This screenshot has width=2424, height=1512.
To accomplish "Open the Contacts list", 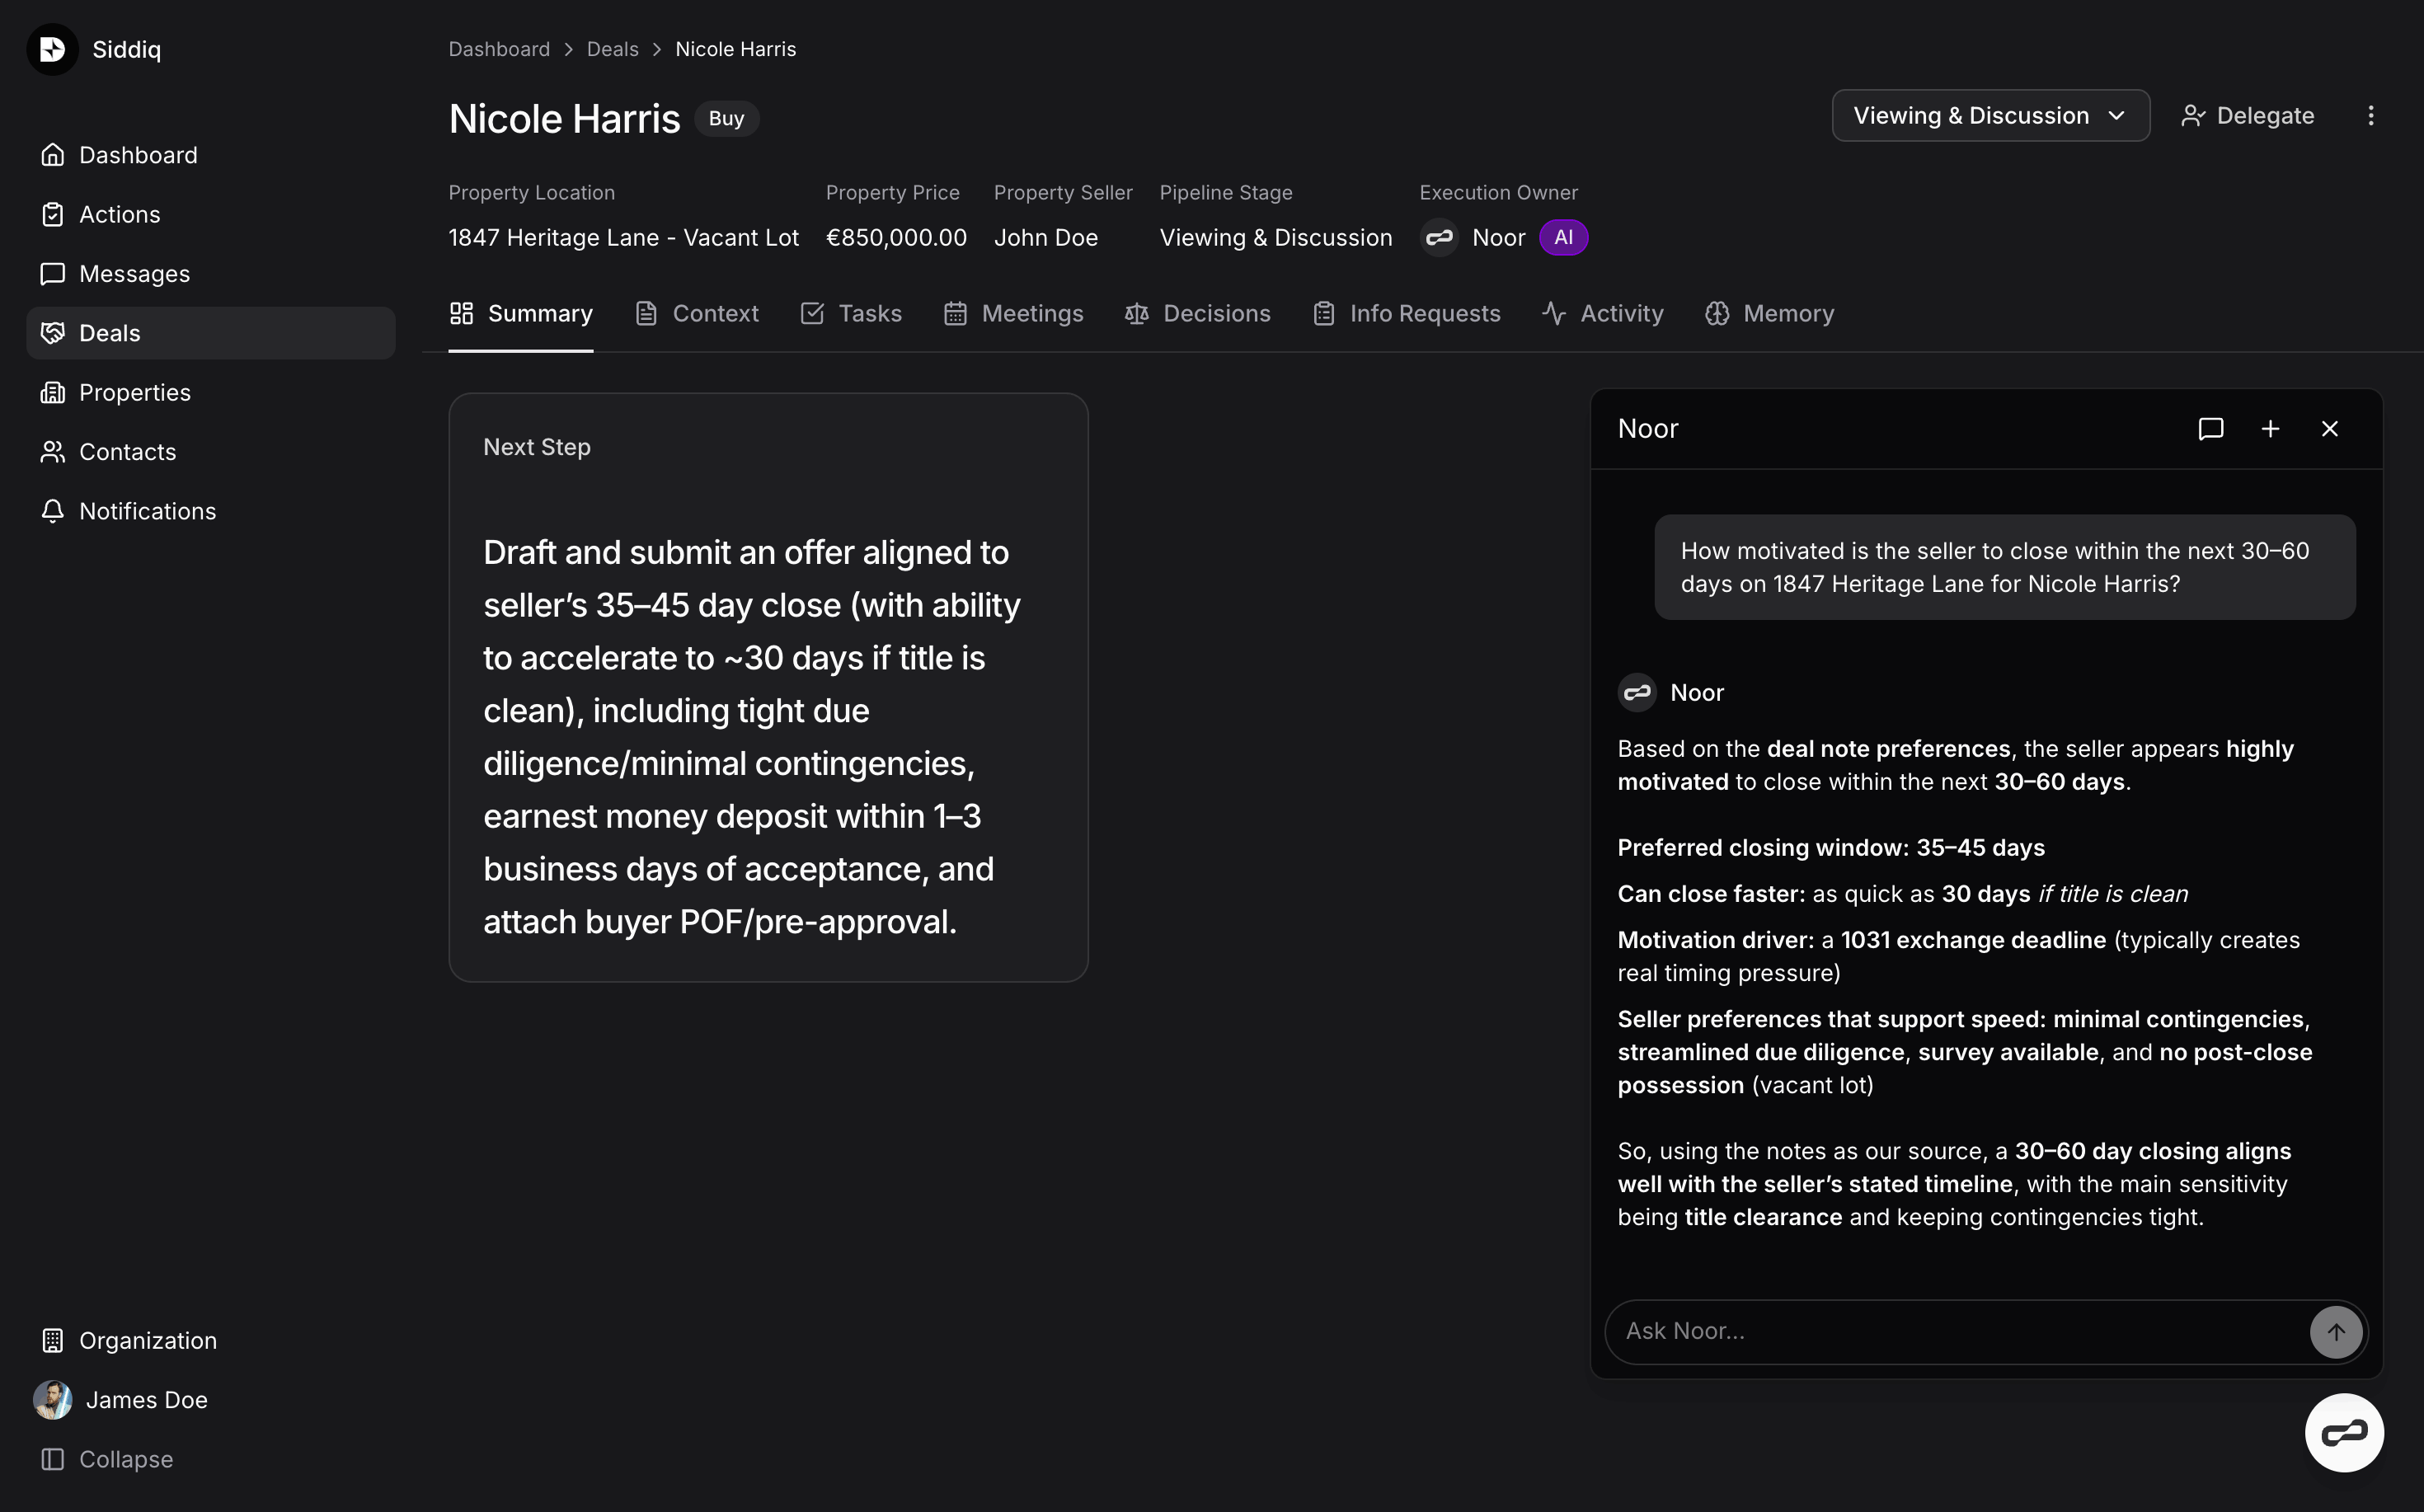I will (x=127, y=451).
